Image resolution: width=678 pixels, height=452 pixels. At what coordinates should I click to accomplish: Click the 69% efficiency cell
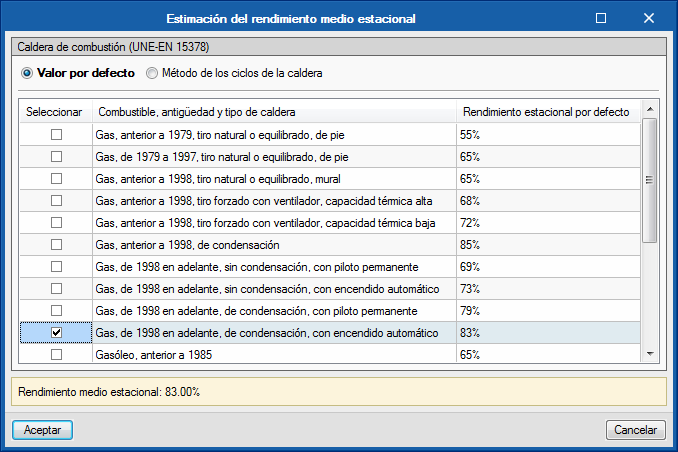(x=548, y=267)
